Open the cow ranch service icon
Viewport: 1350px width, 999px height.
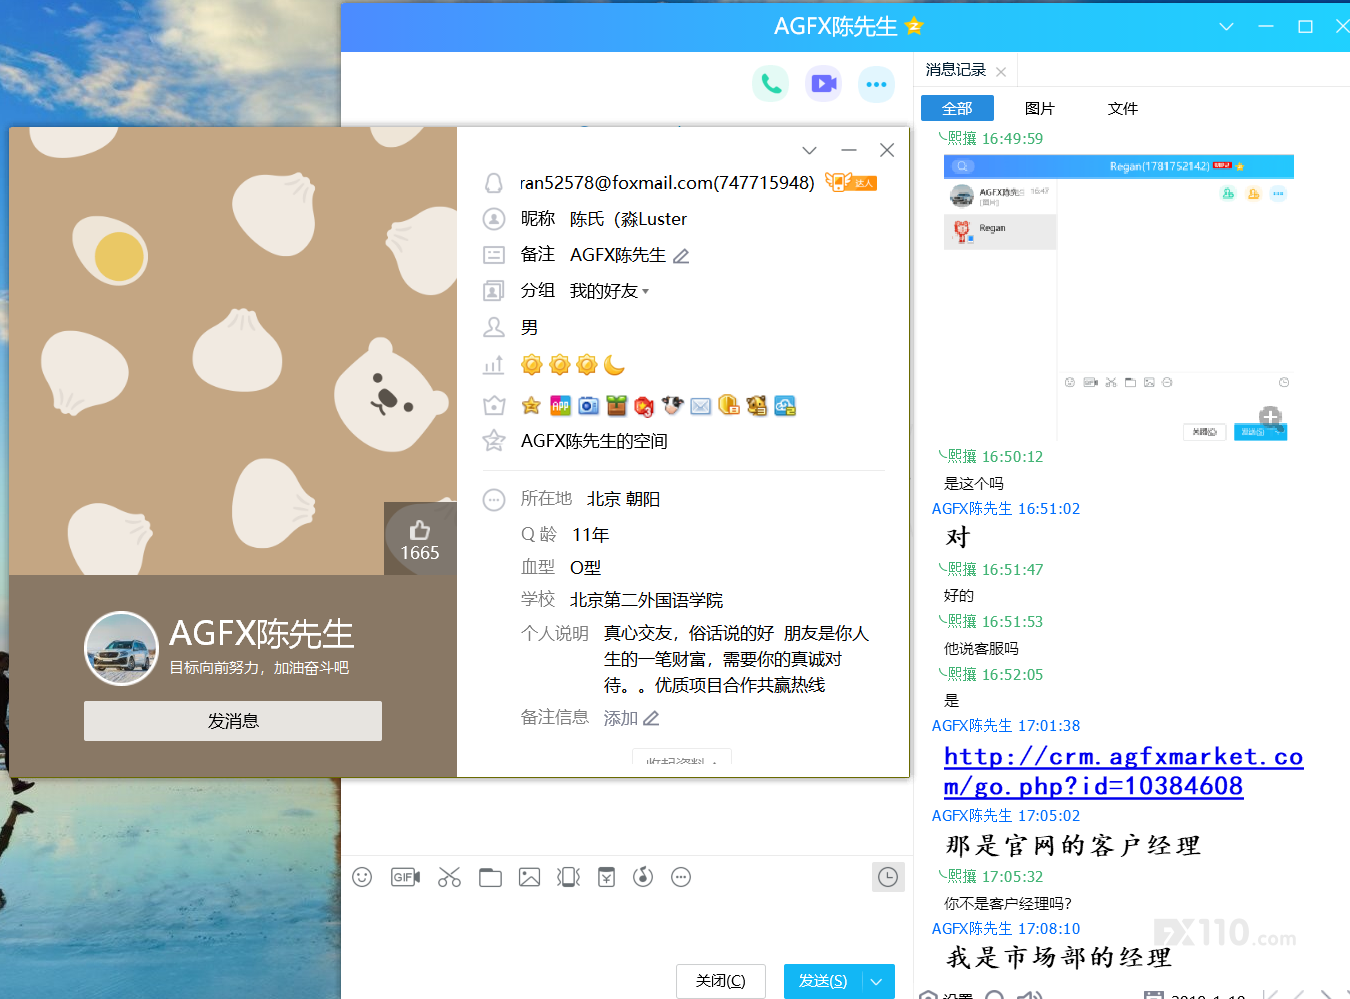tap(672, 405)
